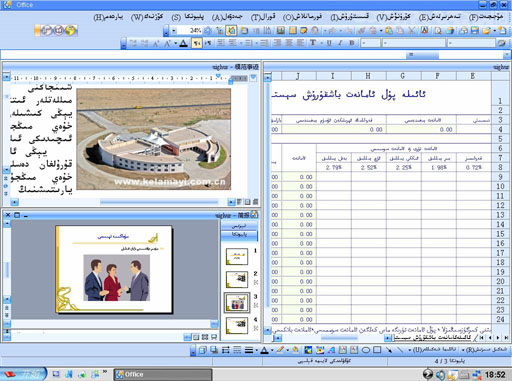This screenshot has height=381, width=512.
Task: Click the Office taskbar button
Action: pos(162,374)
